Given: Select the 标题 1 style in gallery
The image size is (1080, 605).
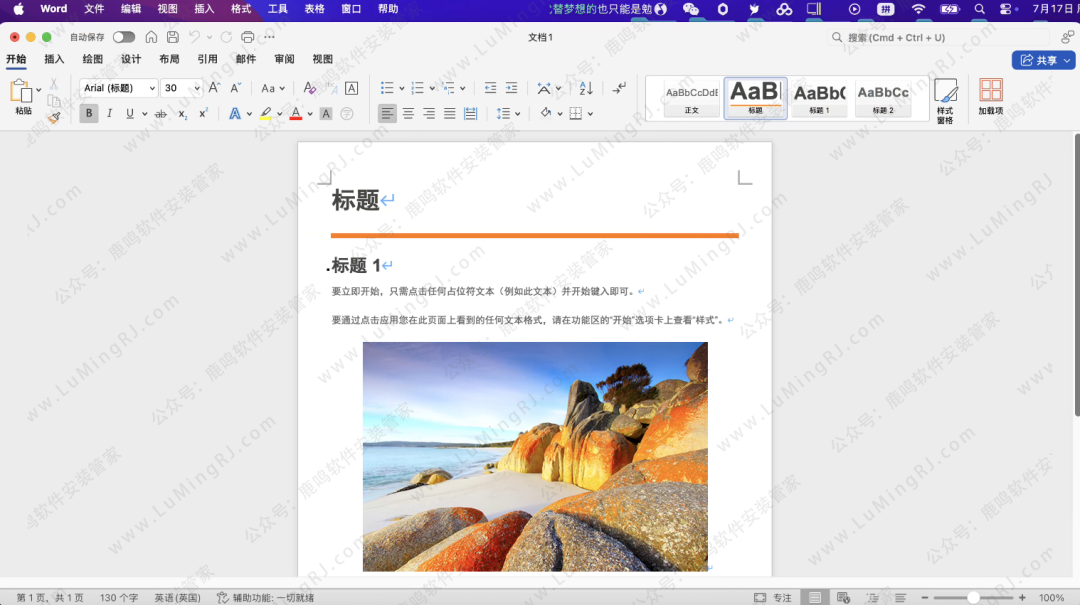Looking at the screenshot, I should pyautogui.click(x=820, y=98).
